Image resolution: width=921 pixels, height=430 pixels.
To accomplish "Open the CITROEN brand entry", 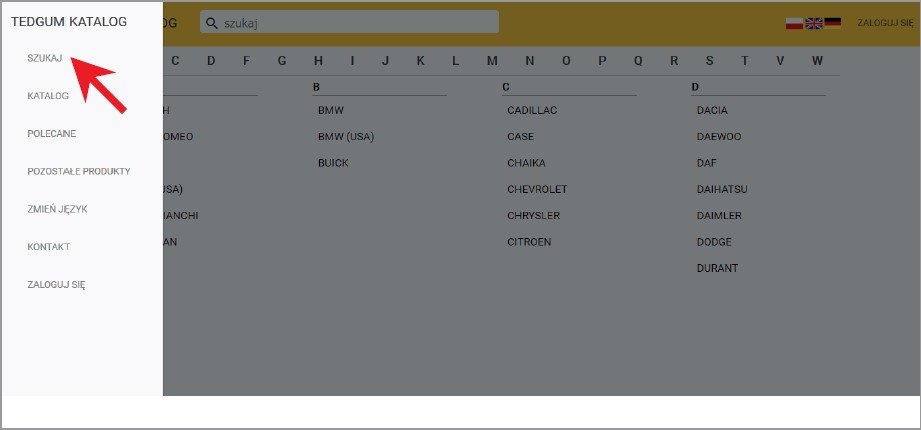I will coord(529,242).
